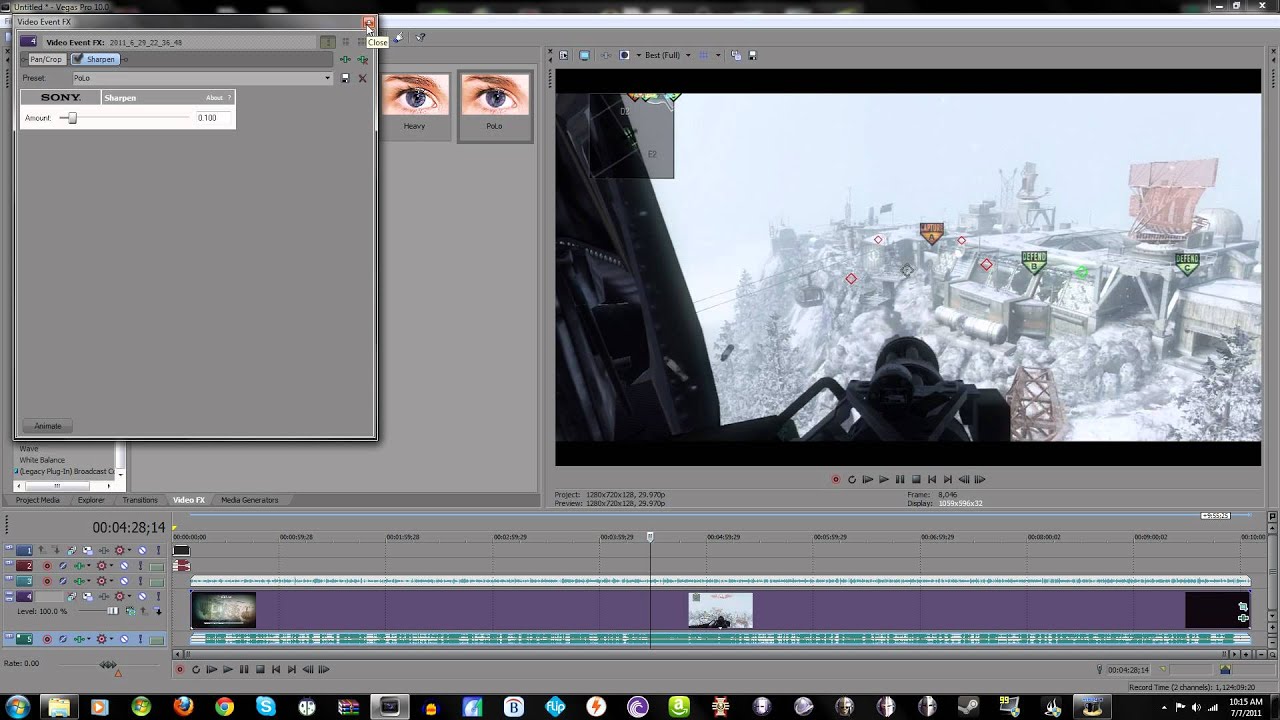Save the PoLo preset with disk icon
The width and height of the screenshot is (1280, 720).
coord(345,78)
